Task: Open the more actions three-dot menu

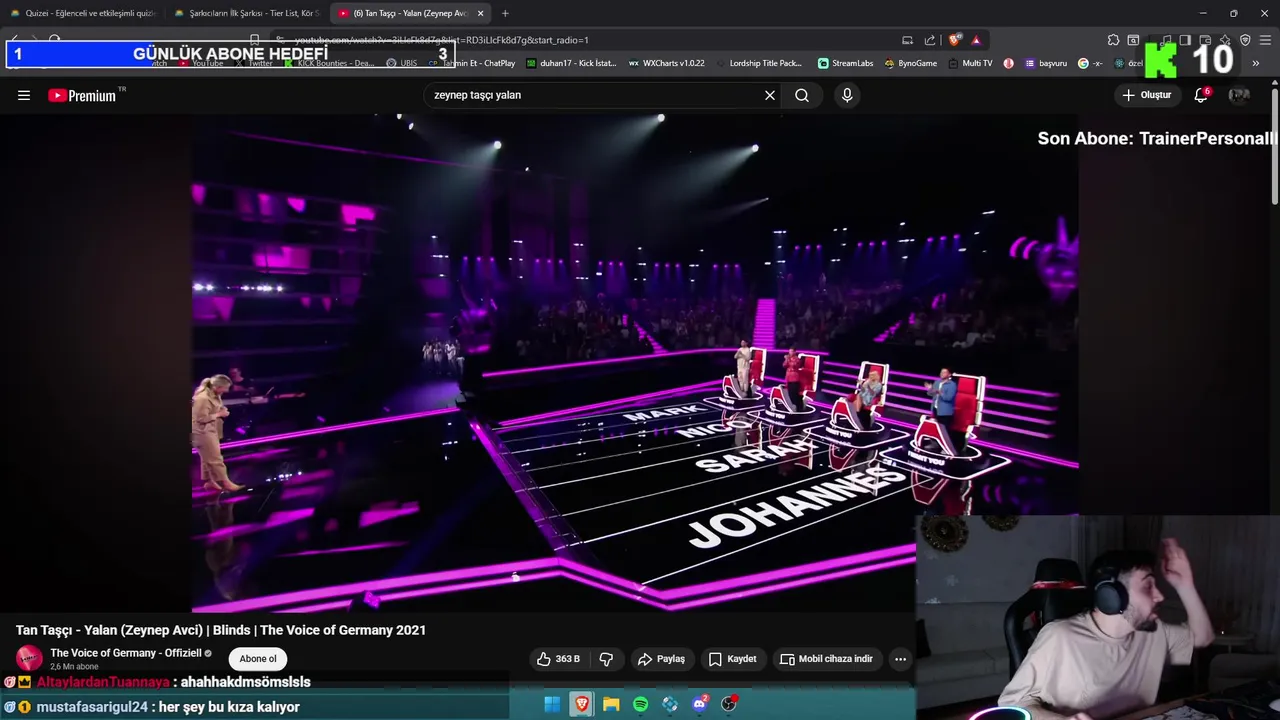Action: (x=900, y=659)
